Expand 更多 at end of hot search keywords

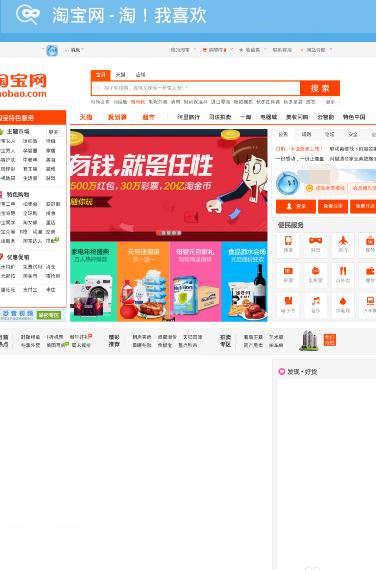331,102
